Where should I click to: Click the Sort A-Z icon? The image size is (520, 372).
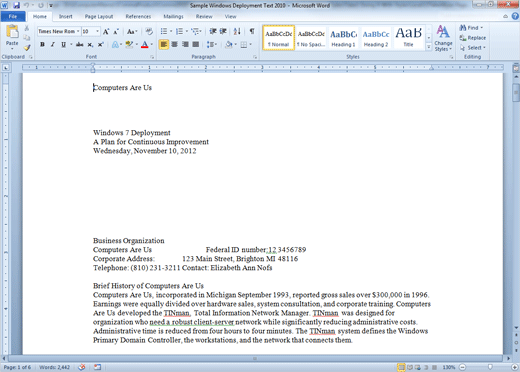237,31
